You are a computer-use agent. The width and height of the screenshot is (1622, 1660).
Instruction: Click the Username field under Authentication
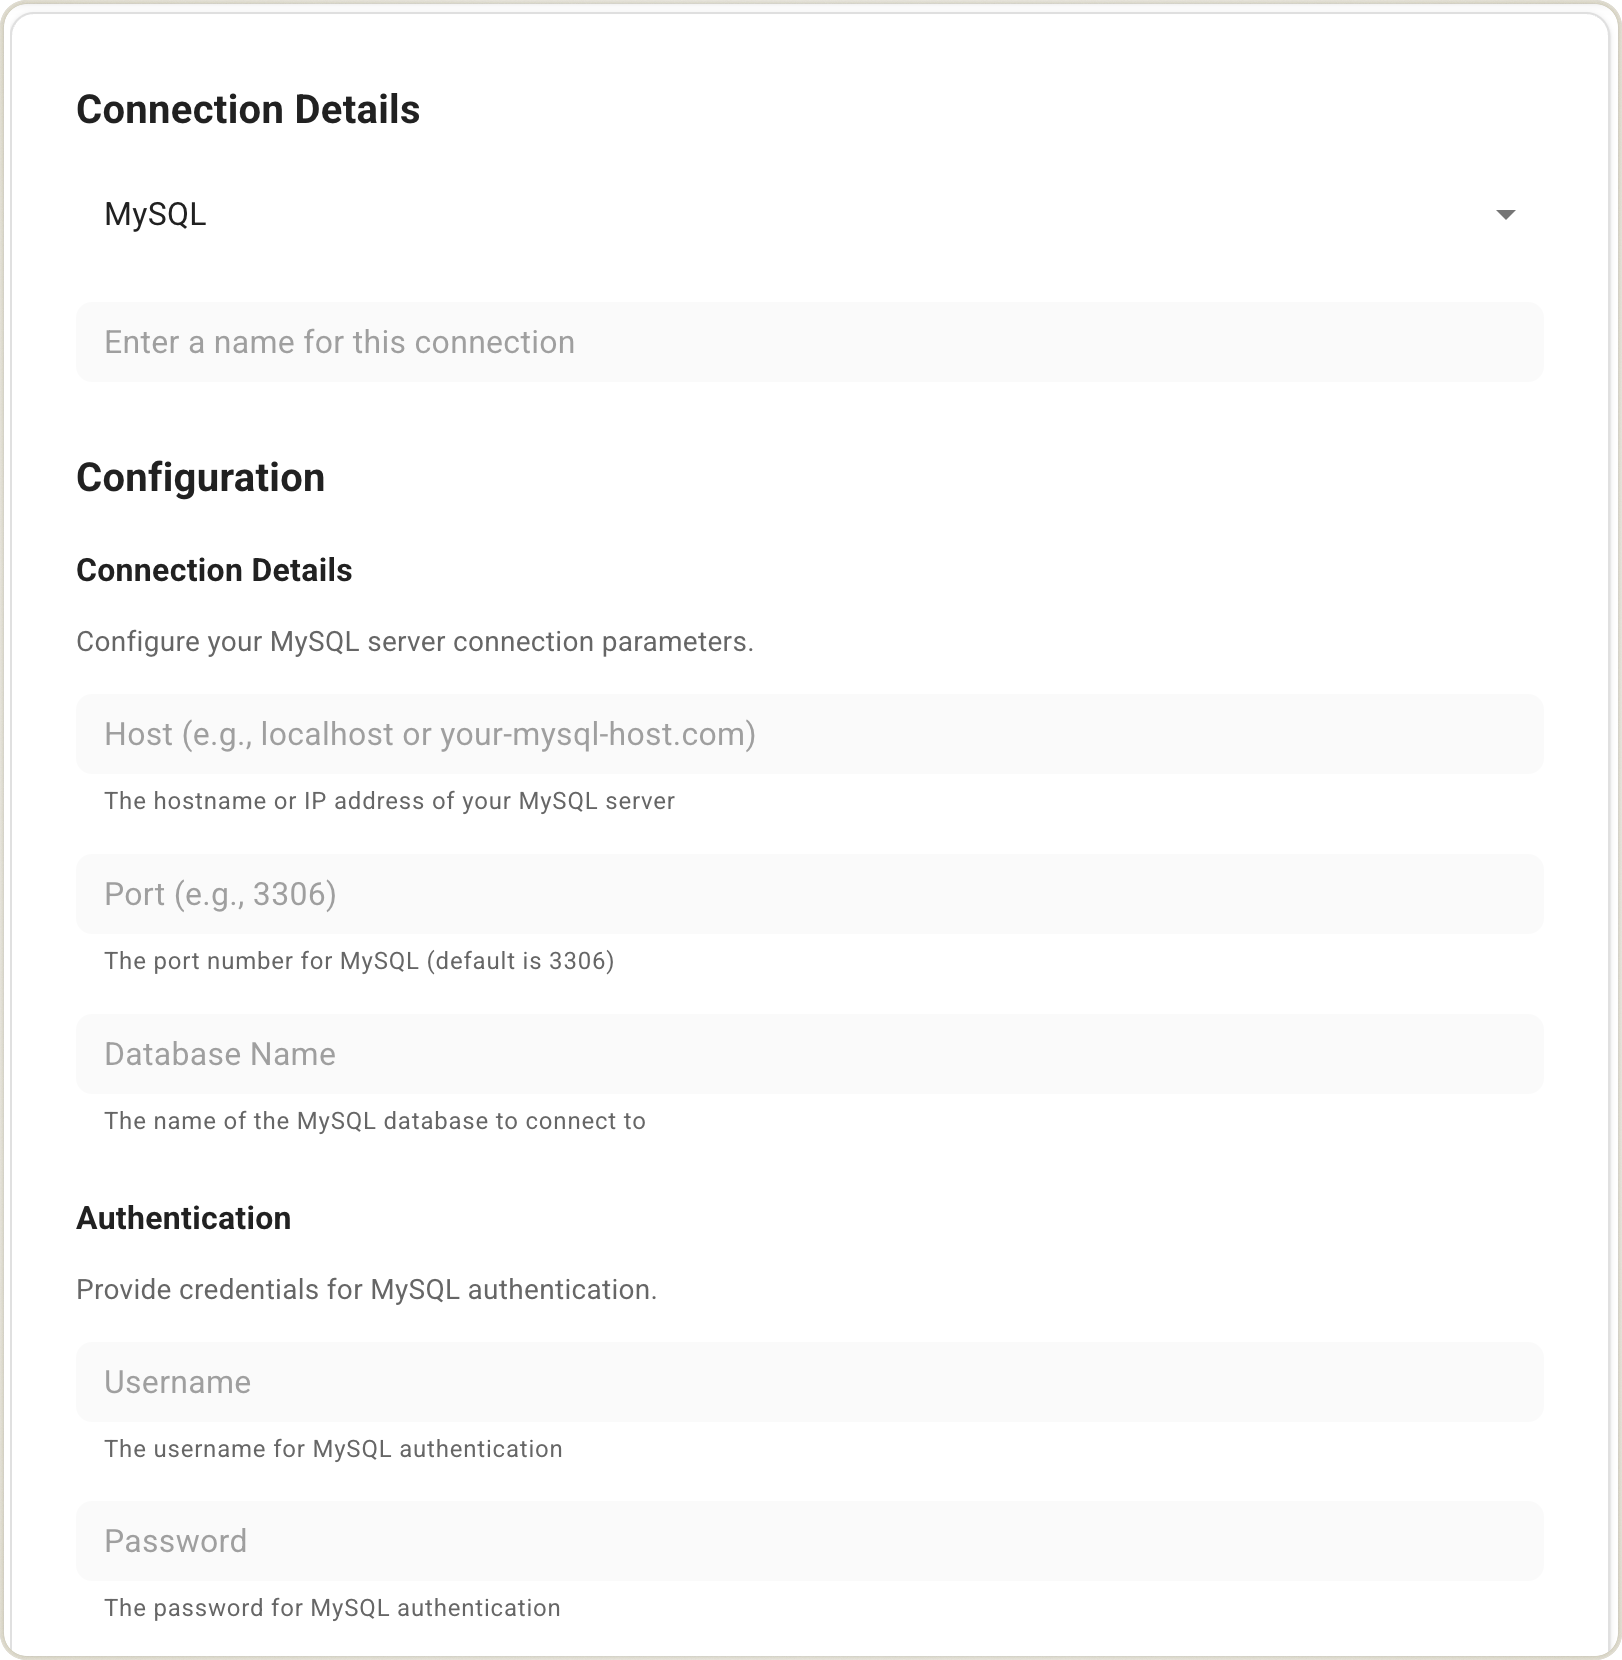pyautogui.click(x=808, y=1381)
